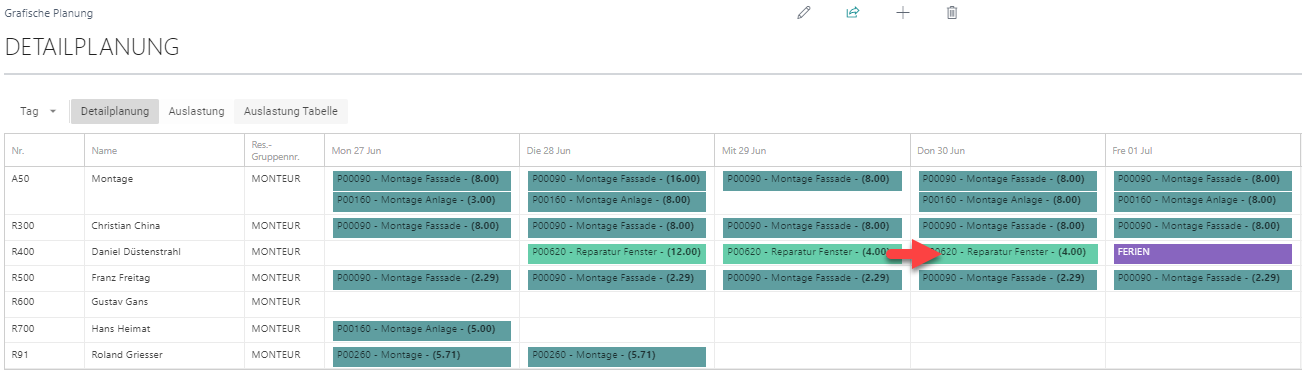Viewport: 1302px width, 376px height.
Task: Click the Name column header
Action: pyautogui.click(x=104, y=151)
